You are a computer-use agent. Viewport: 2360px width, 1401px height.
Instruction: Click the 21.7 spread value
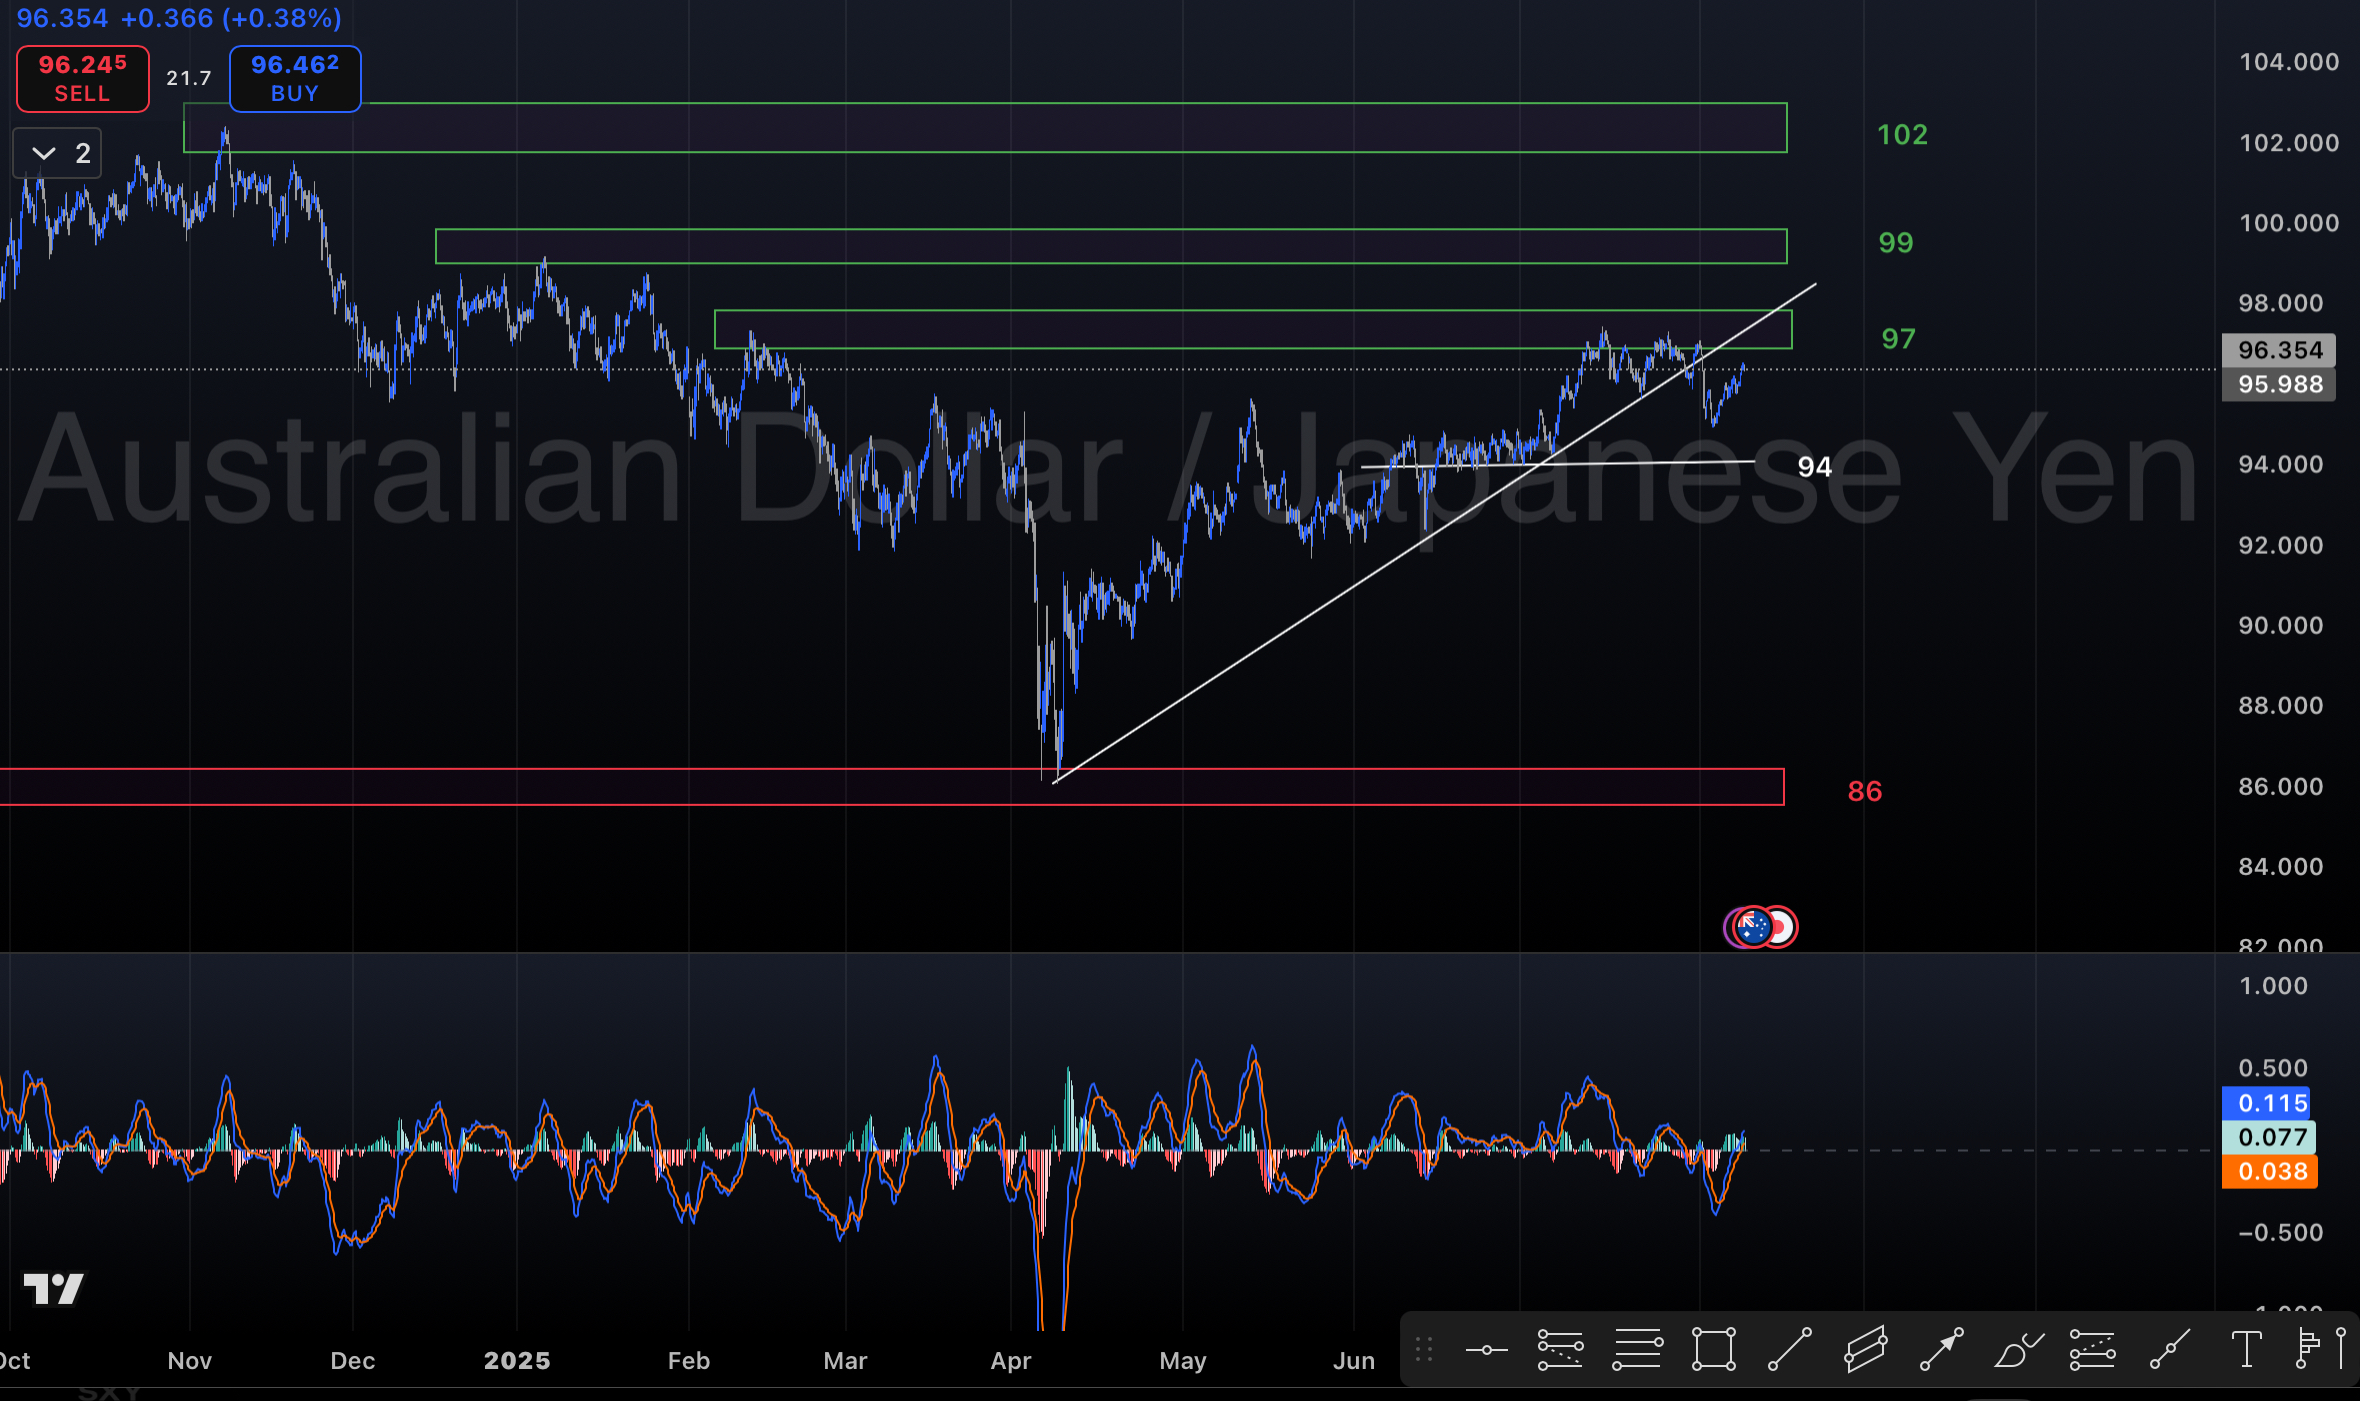pyautogui.click(x=188, y=78)
